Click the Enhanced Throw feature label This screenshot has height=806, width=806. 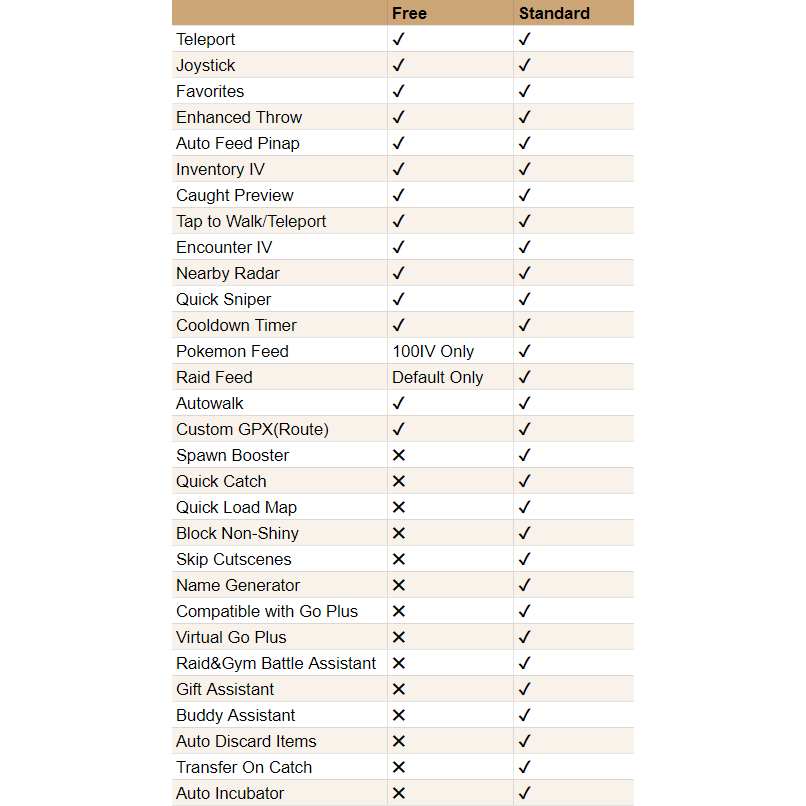pos(239,118)
